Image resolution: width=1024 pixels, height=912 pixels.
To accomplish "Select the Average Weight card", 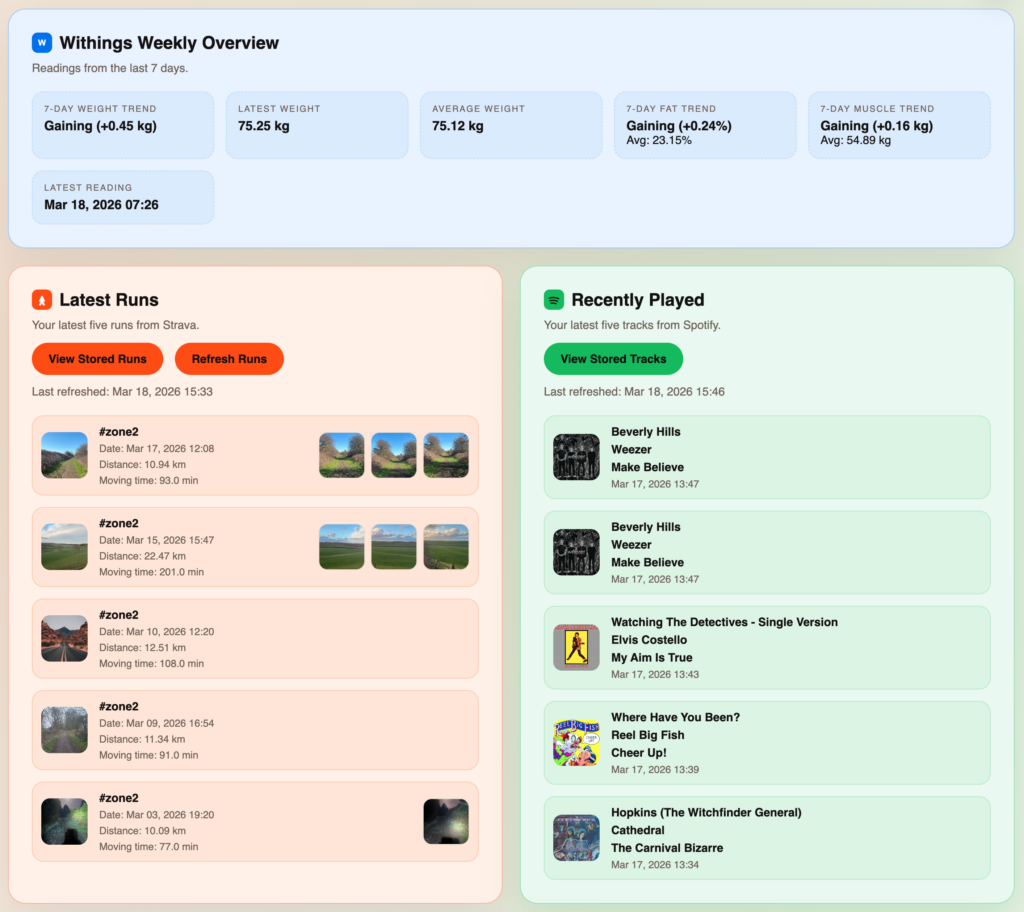I will click(511, 125).
